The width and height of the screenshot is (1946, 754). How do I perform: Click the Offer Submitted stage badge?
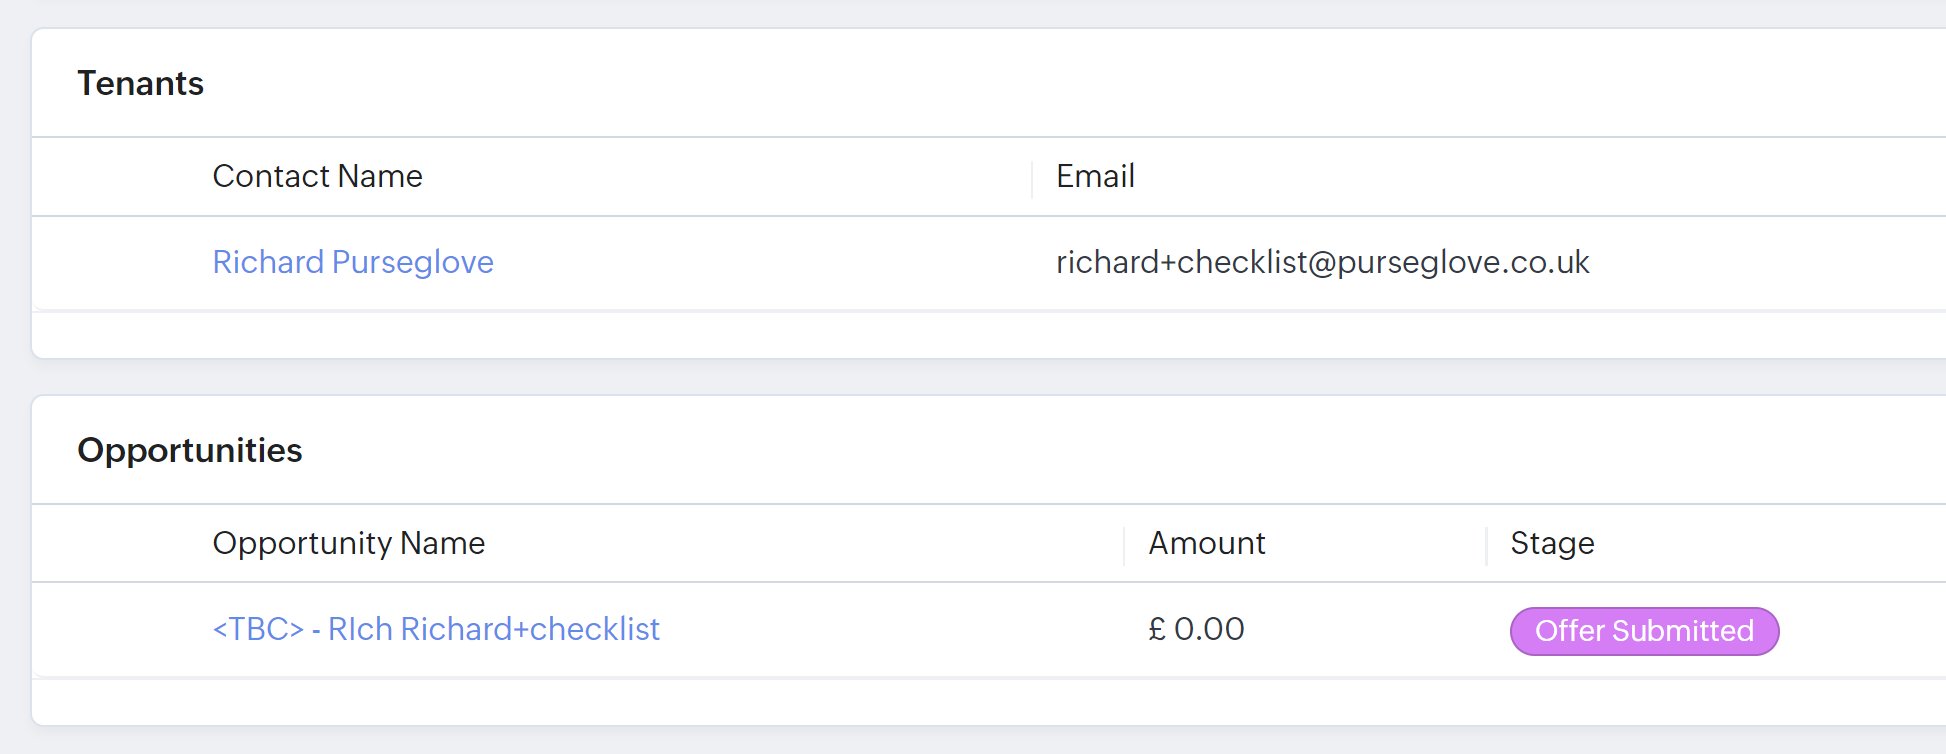[x=1644, y=631]
